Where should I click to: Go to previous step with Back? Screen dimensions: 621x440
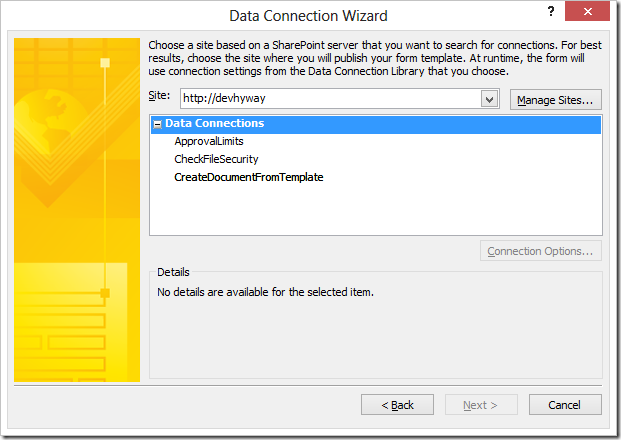point(397,405)
